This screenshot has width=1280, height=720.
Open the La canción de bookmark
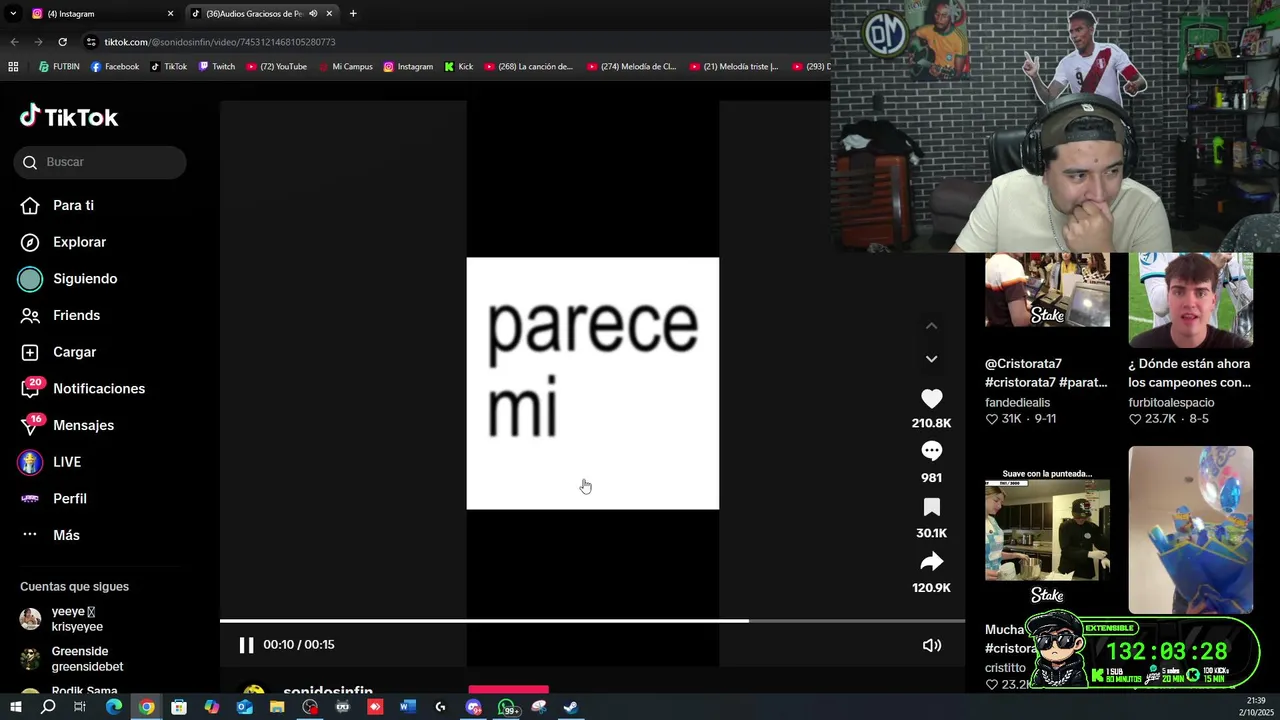[x=529, y=67]
